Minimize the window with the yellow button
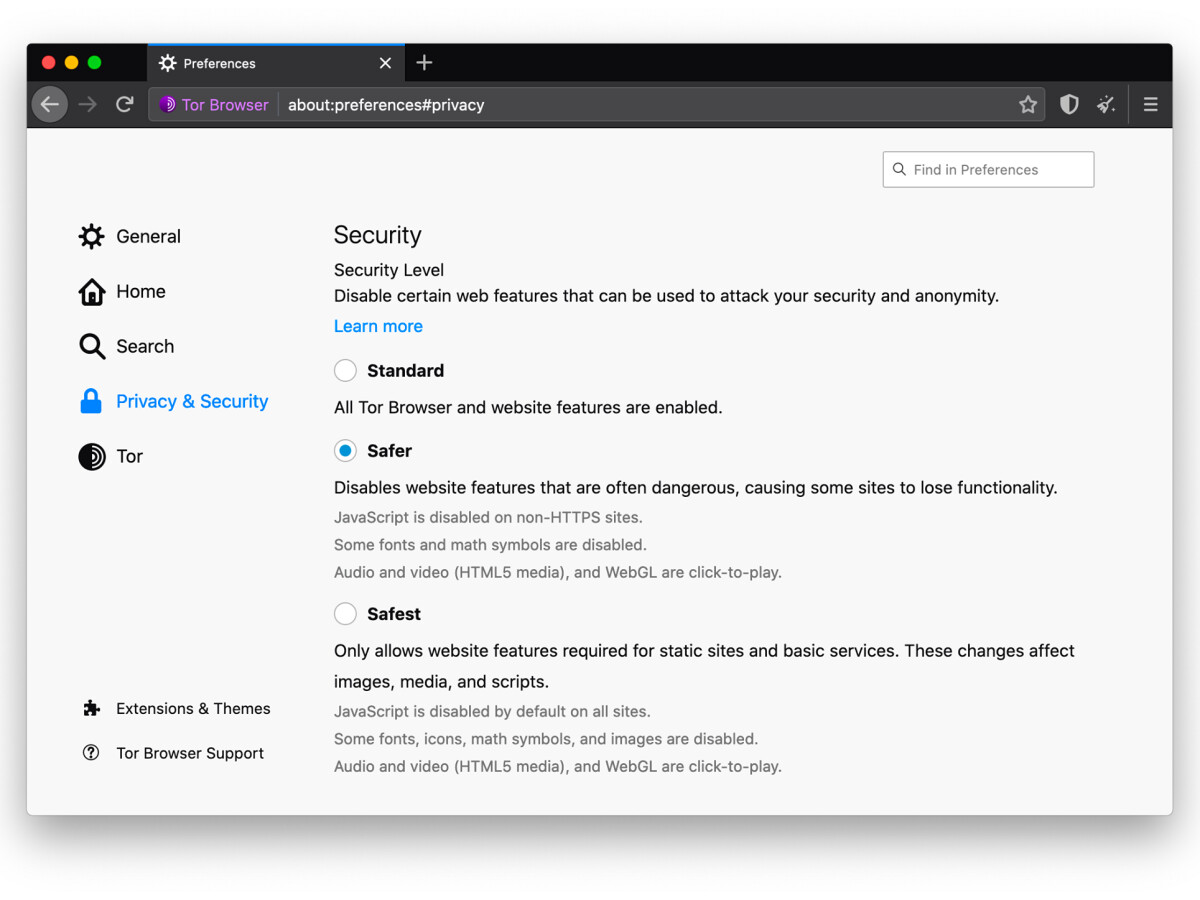This screenshot has width=1200, height=900. (71, 63)
